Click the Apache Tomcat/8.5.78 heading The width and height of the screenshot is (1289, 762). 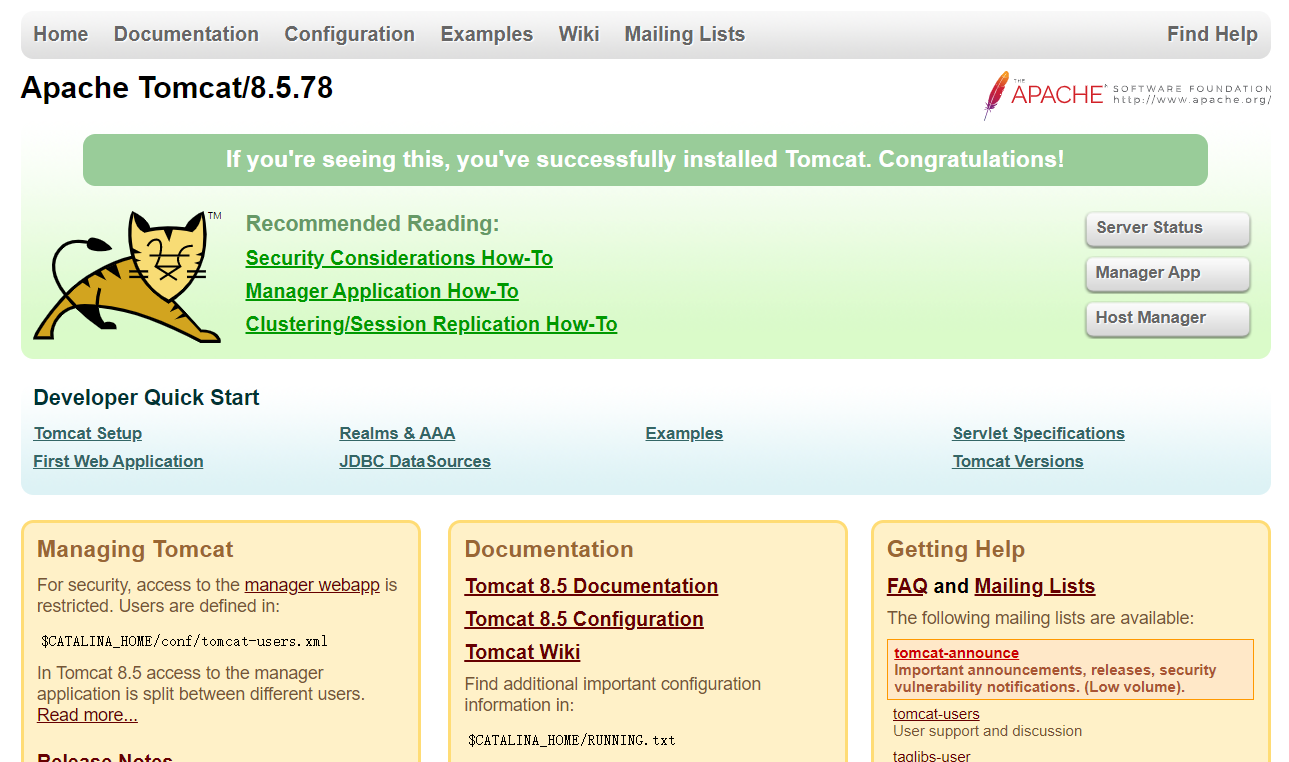(177, 88)
